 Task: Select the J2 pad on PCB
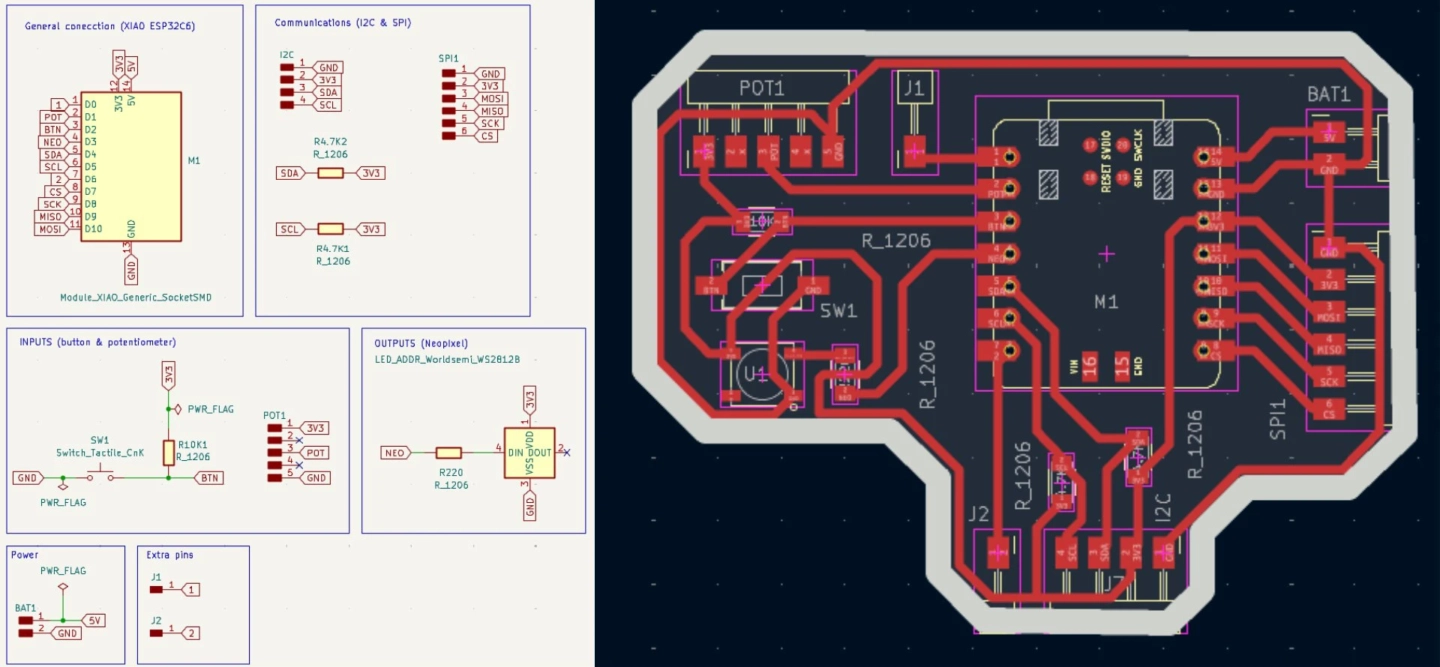tap(998, 552)
